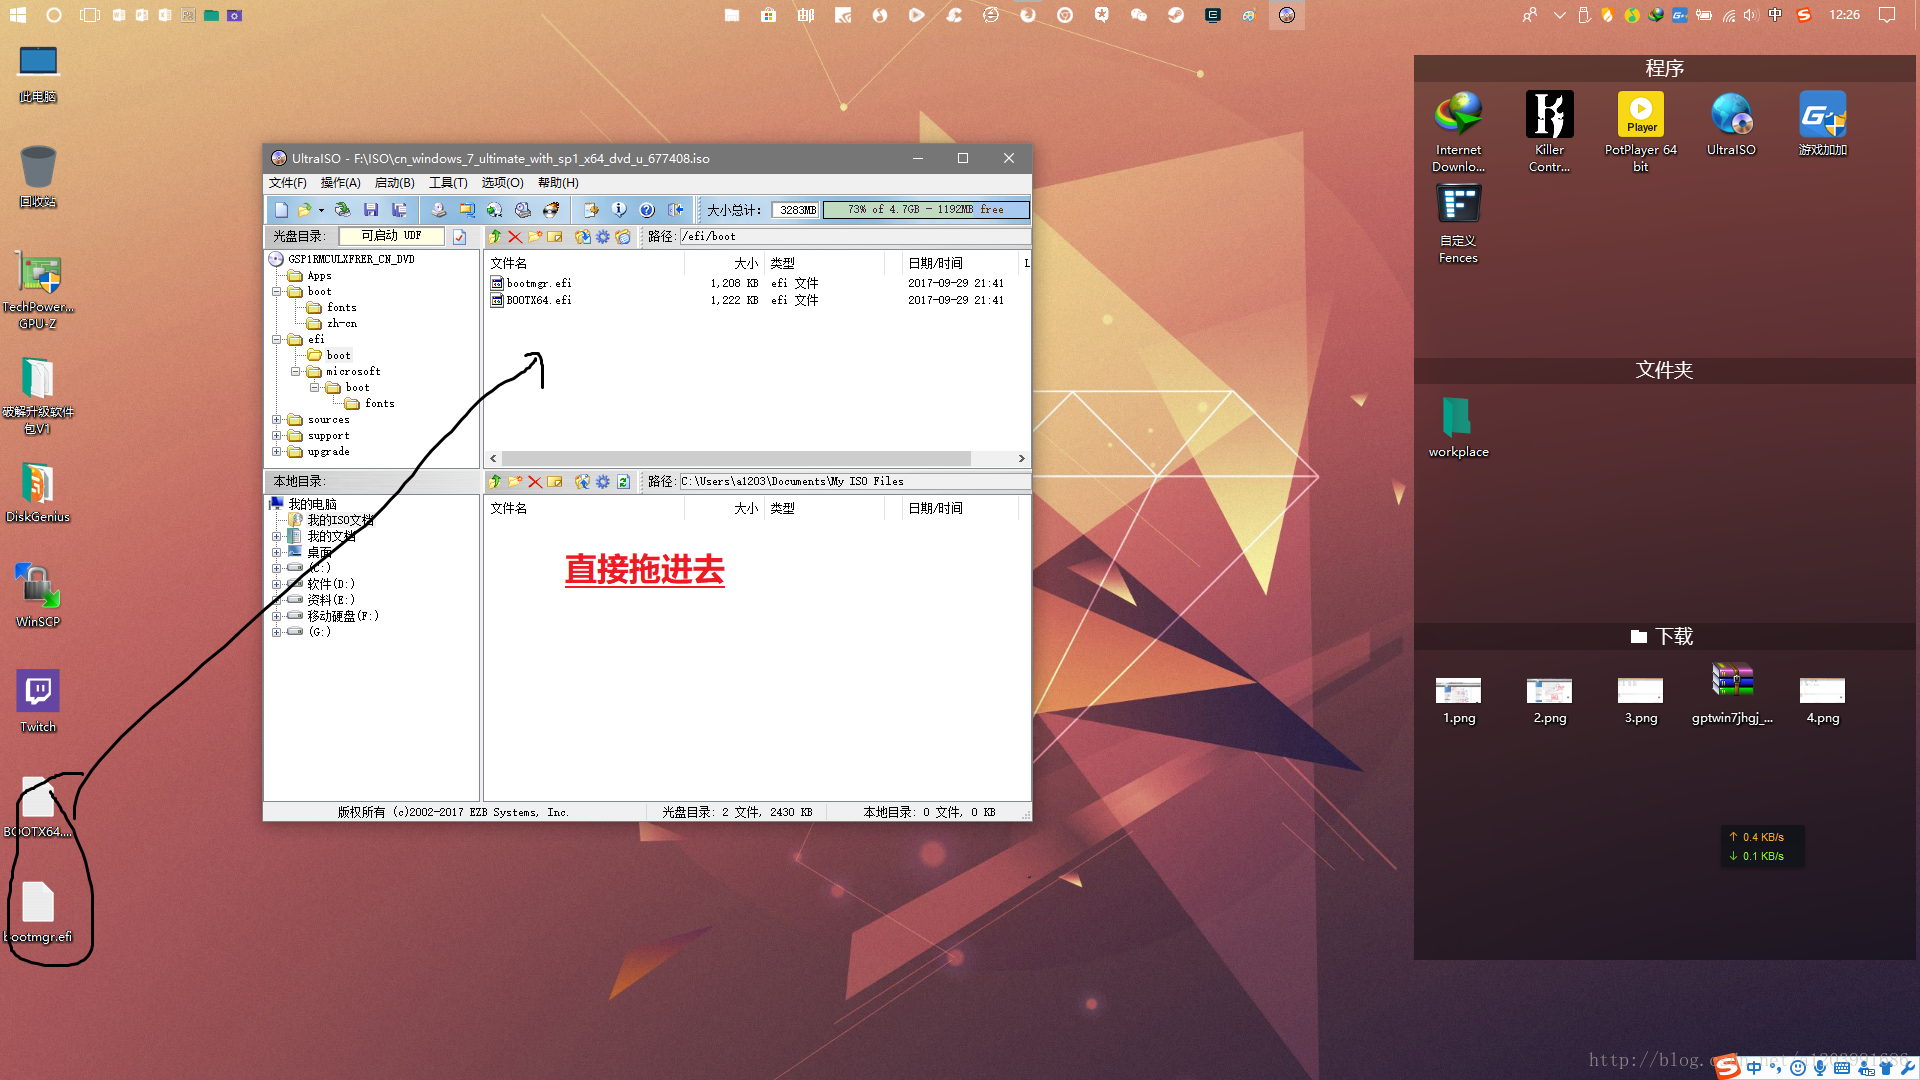
Task: Click the gear settings icon in disc toolbar
Action: [x=603, y=237]
